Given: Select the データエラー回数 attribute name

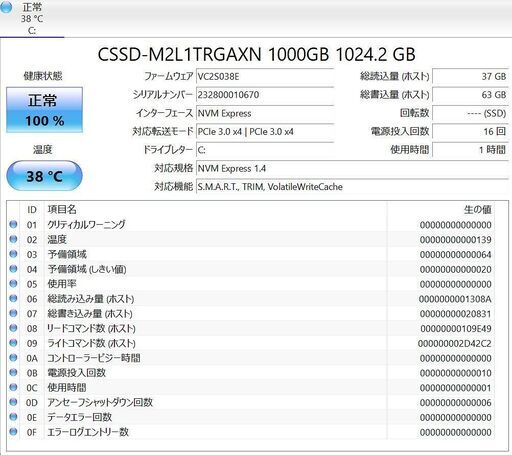Looking at the screenshot, I should 79,417.
